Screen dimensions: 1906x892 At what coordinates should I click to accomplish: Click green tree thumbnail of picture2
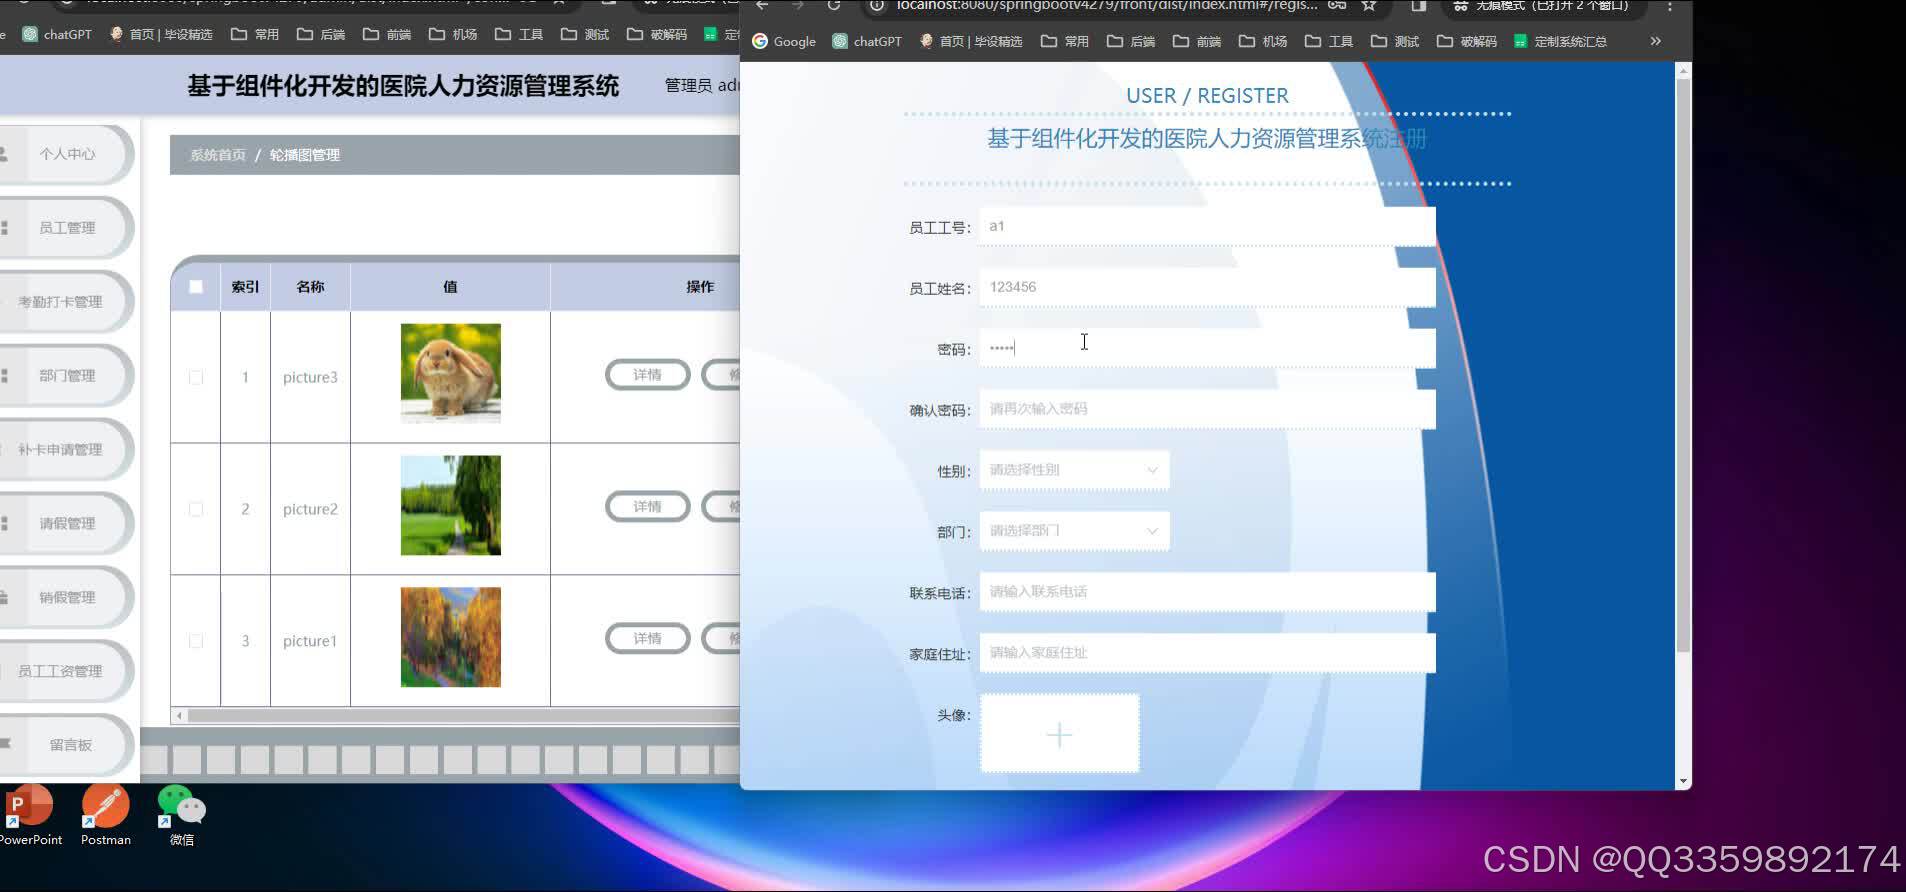point(451,505)
